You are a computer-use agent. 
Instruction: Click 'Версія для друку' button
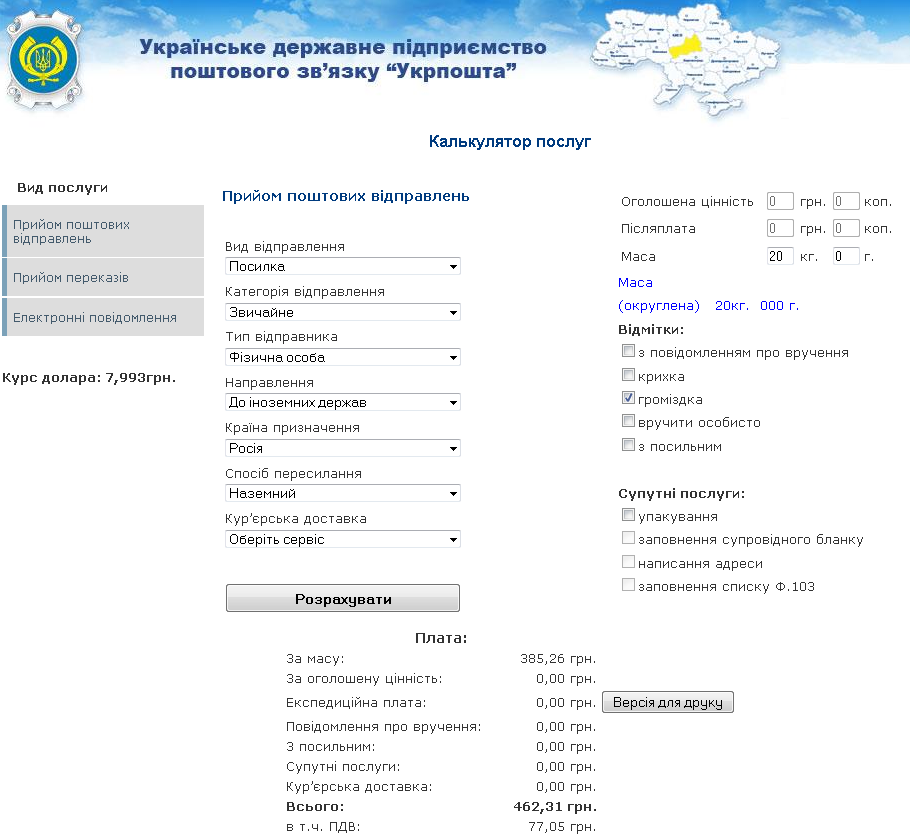tap(668, 702)
